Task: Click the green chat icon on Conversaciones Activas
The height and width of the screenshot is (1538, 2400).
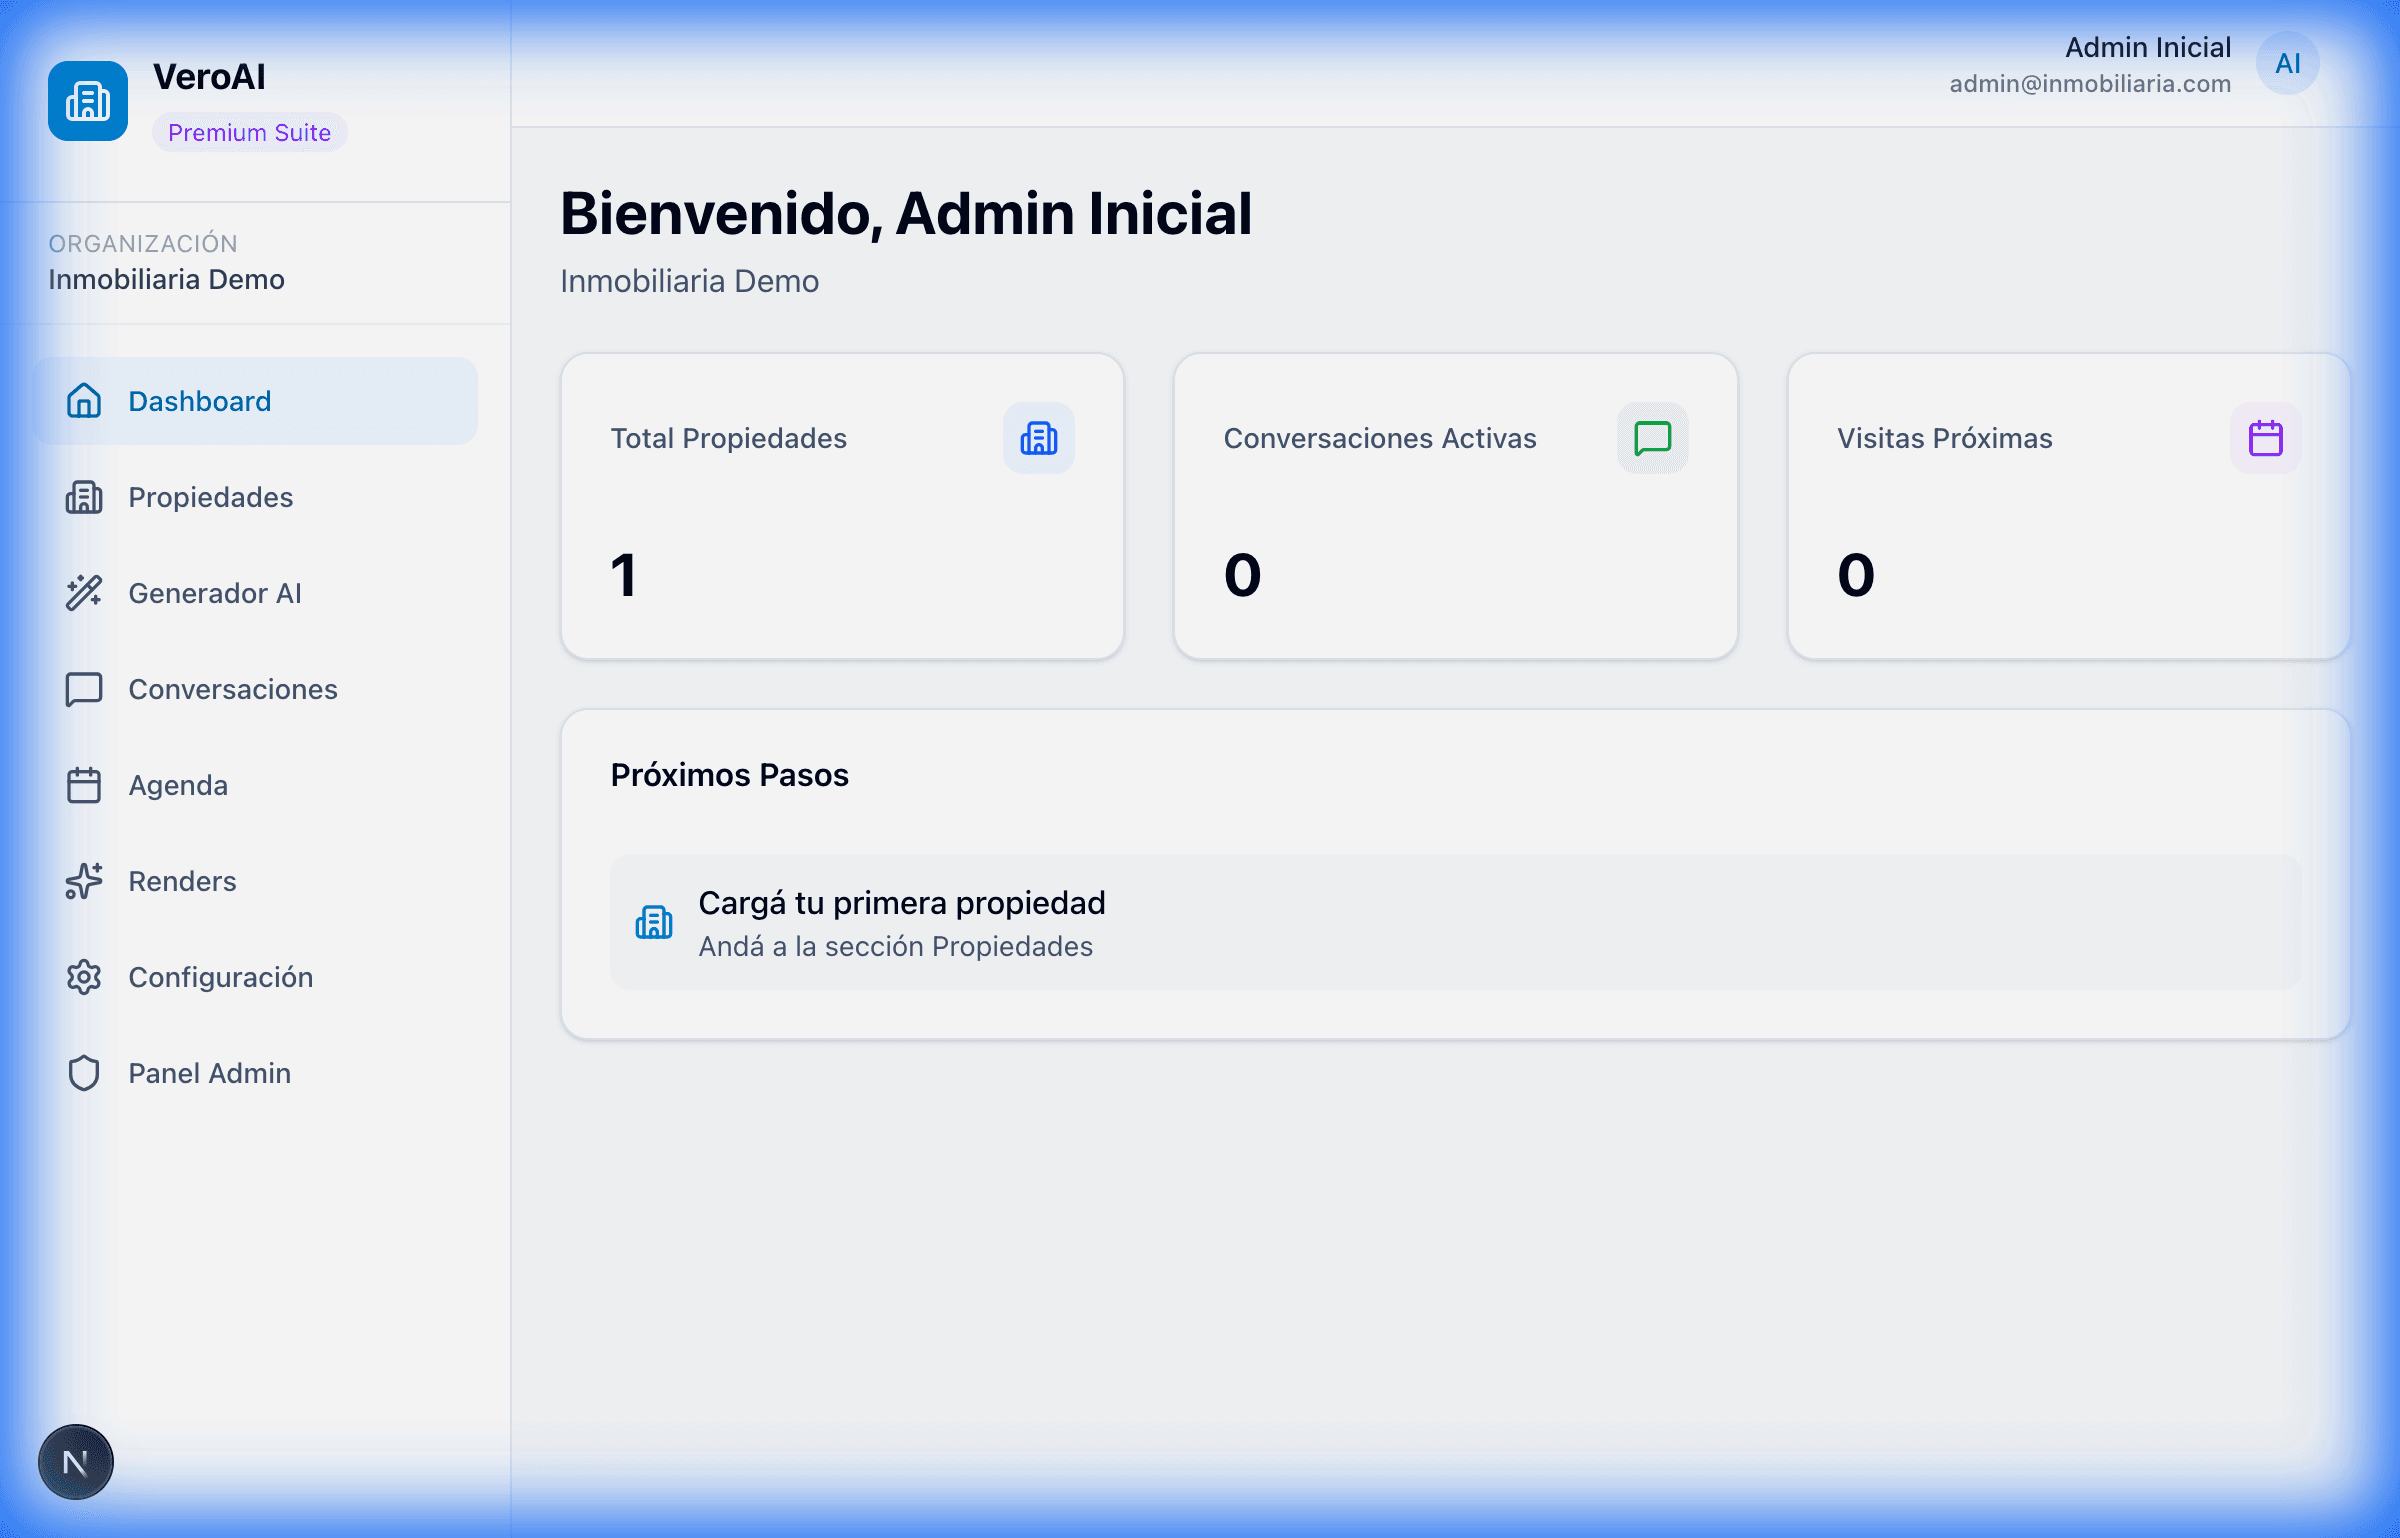Action: click(x=1651, y=437)
